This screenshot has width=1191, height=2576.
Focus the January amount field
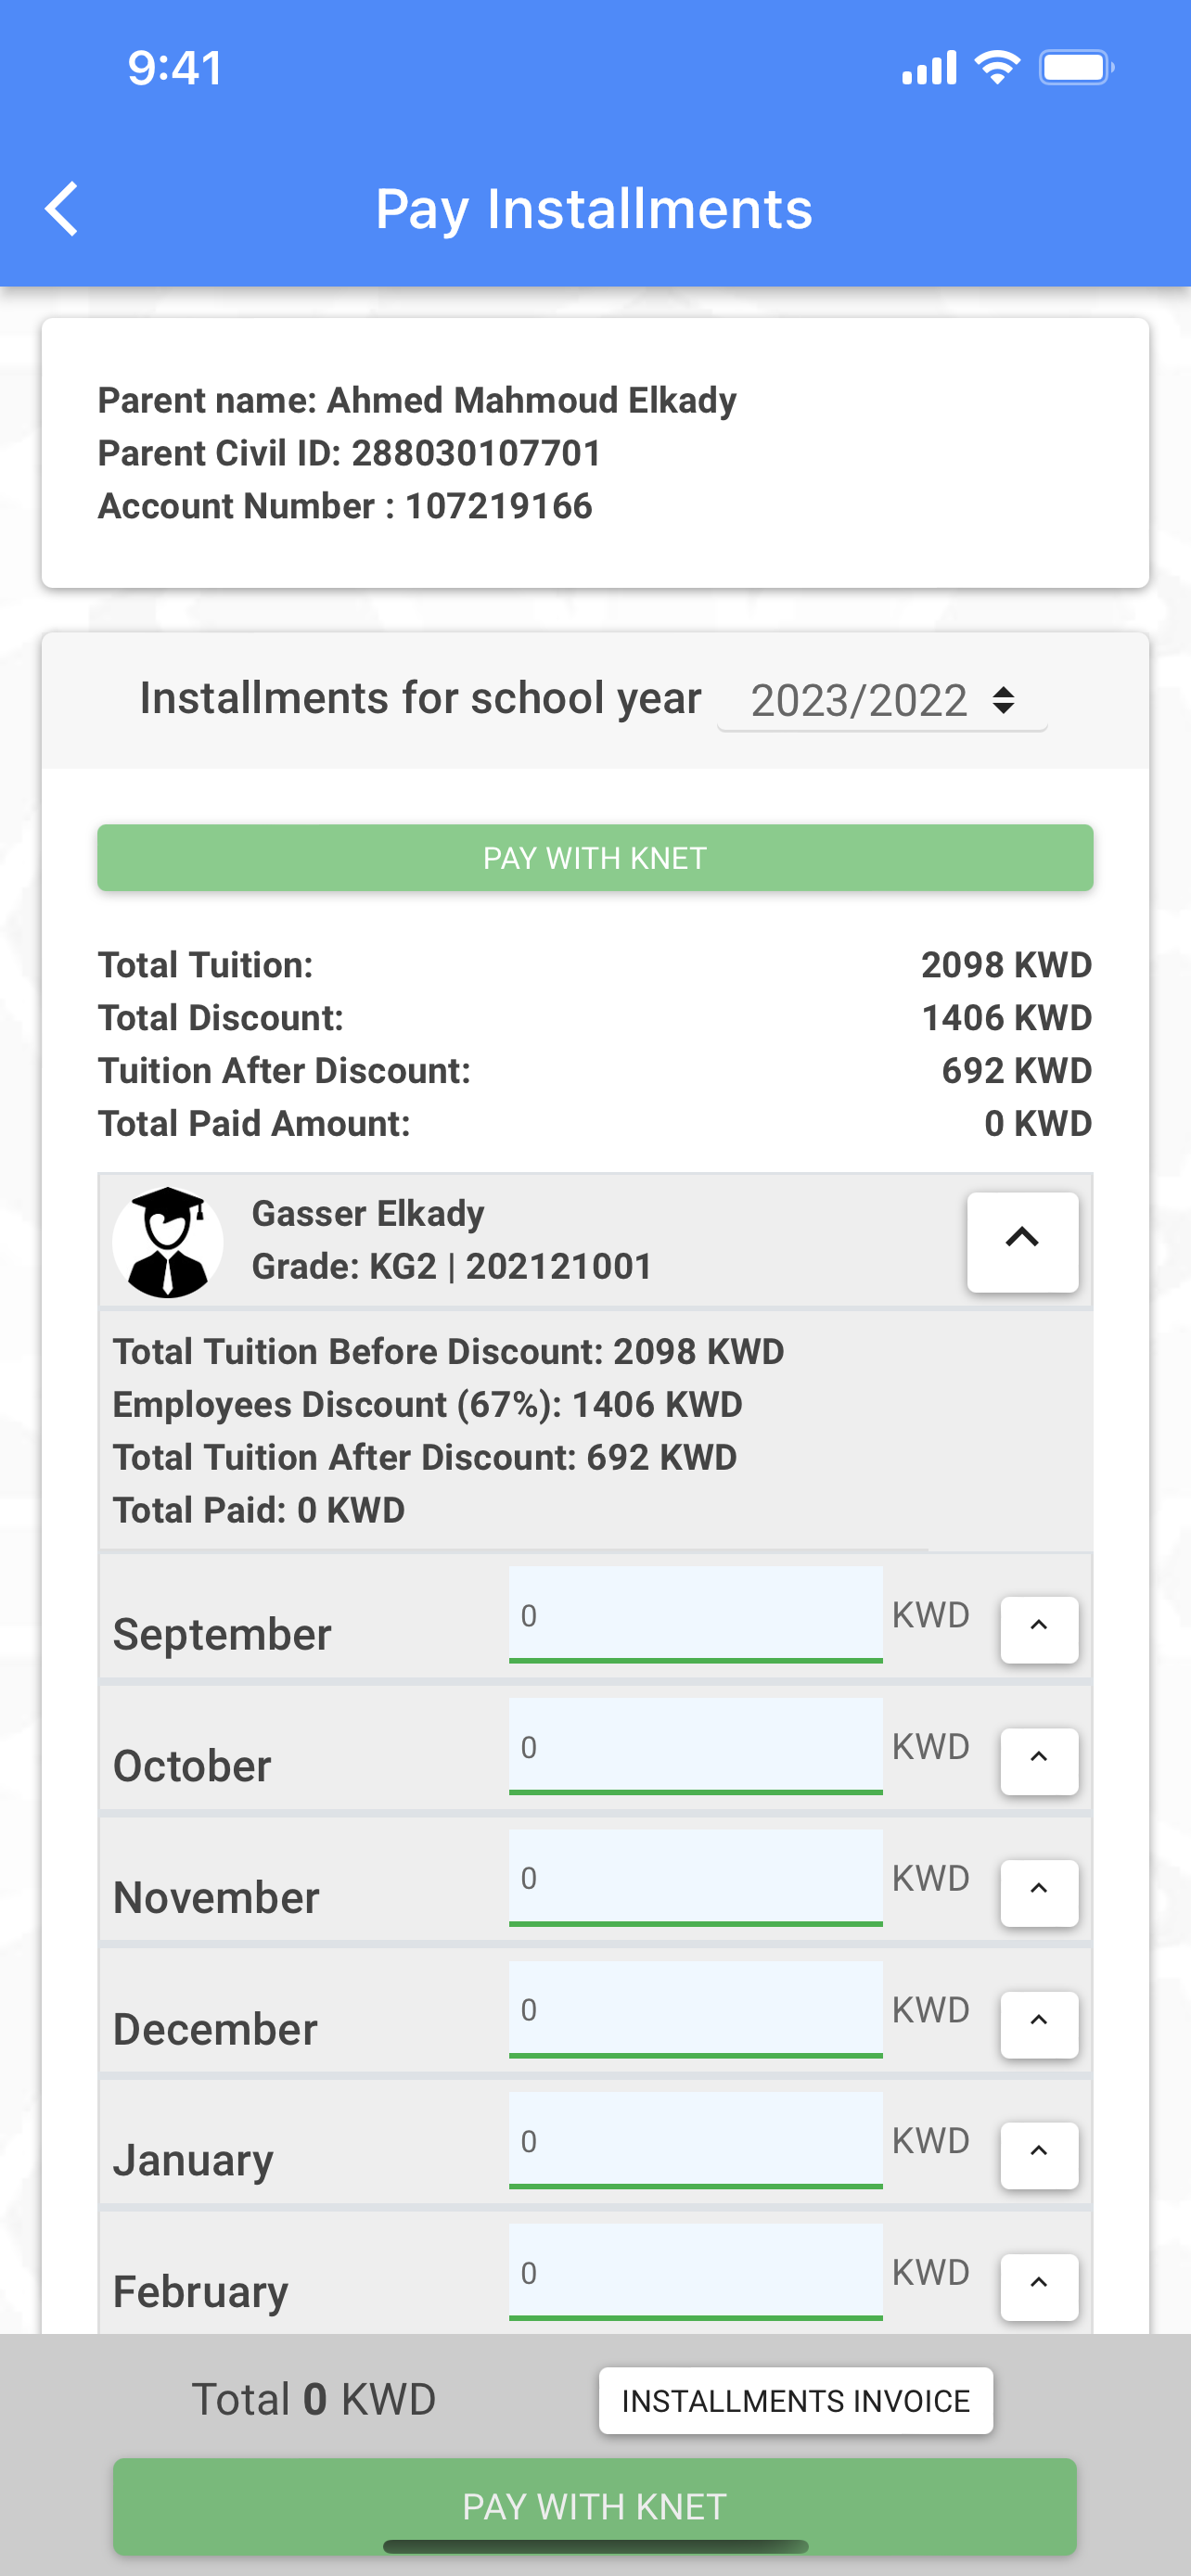[695, 2140]
